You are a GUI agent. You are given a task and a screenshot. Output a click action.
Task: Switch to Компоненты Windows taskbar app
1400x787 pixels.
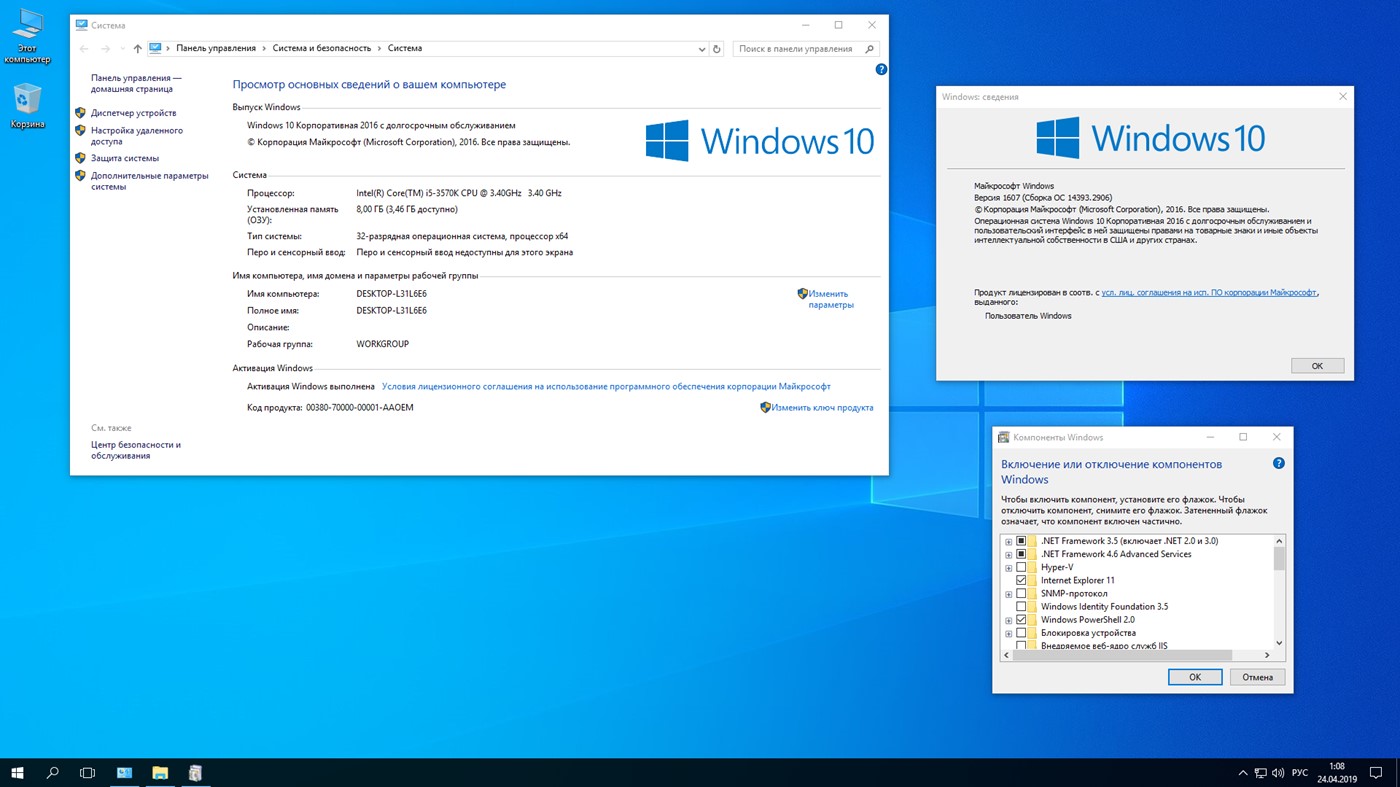coord(195,772)
